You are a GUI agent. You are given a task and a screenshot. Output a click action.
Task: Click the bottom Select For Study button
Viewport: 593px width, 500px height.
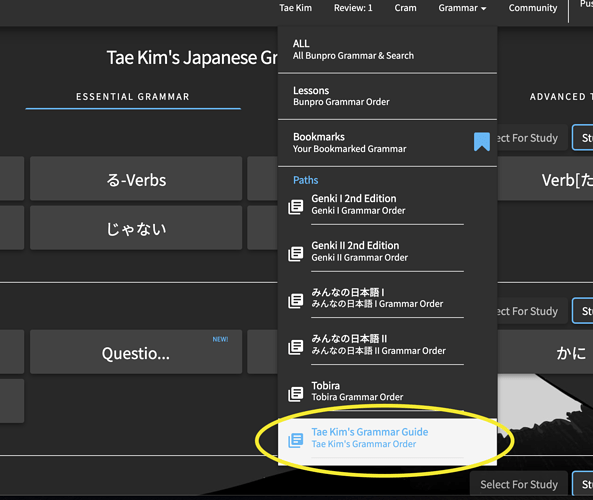(x=519, y=484)
